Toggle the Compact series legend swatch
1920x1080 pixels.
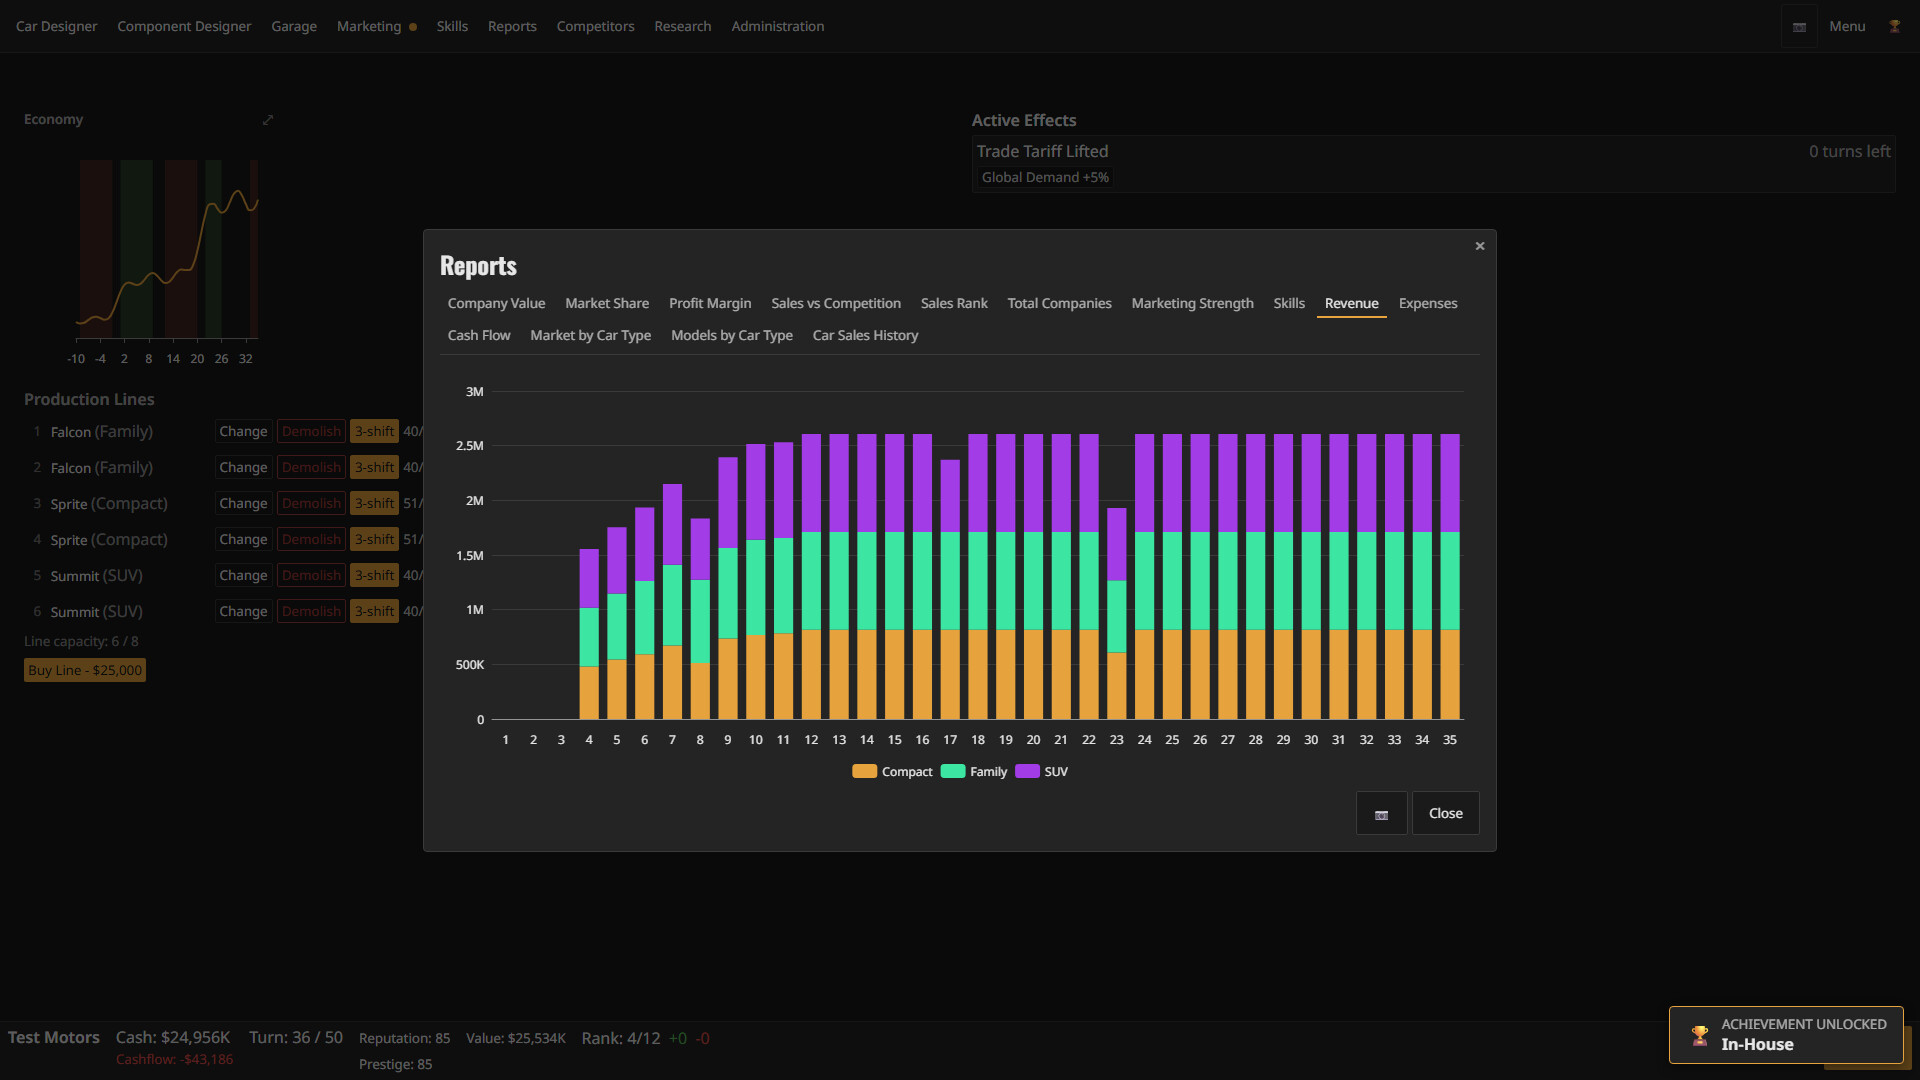pyautogui.click(x=864, y=771)
